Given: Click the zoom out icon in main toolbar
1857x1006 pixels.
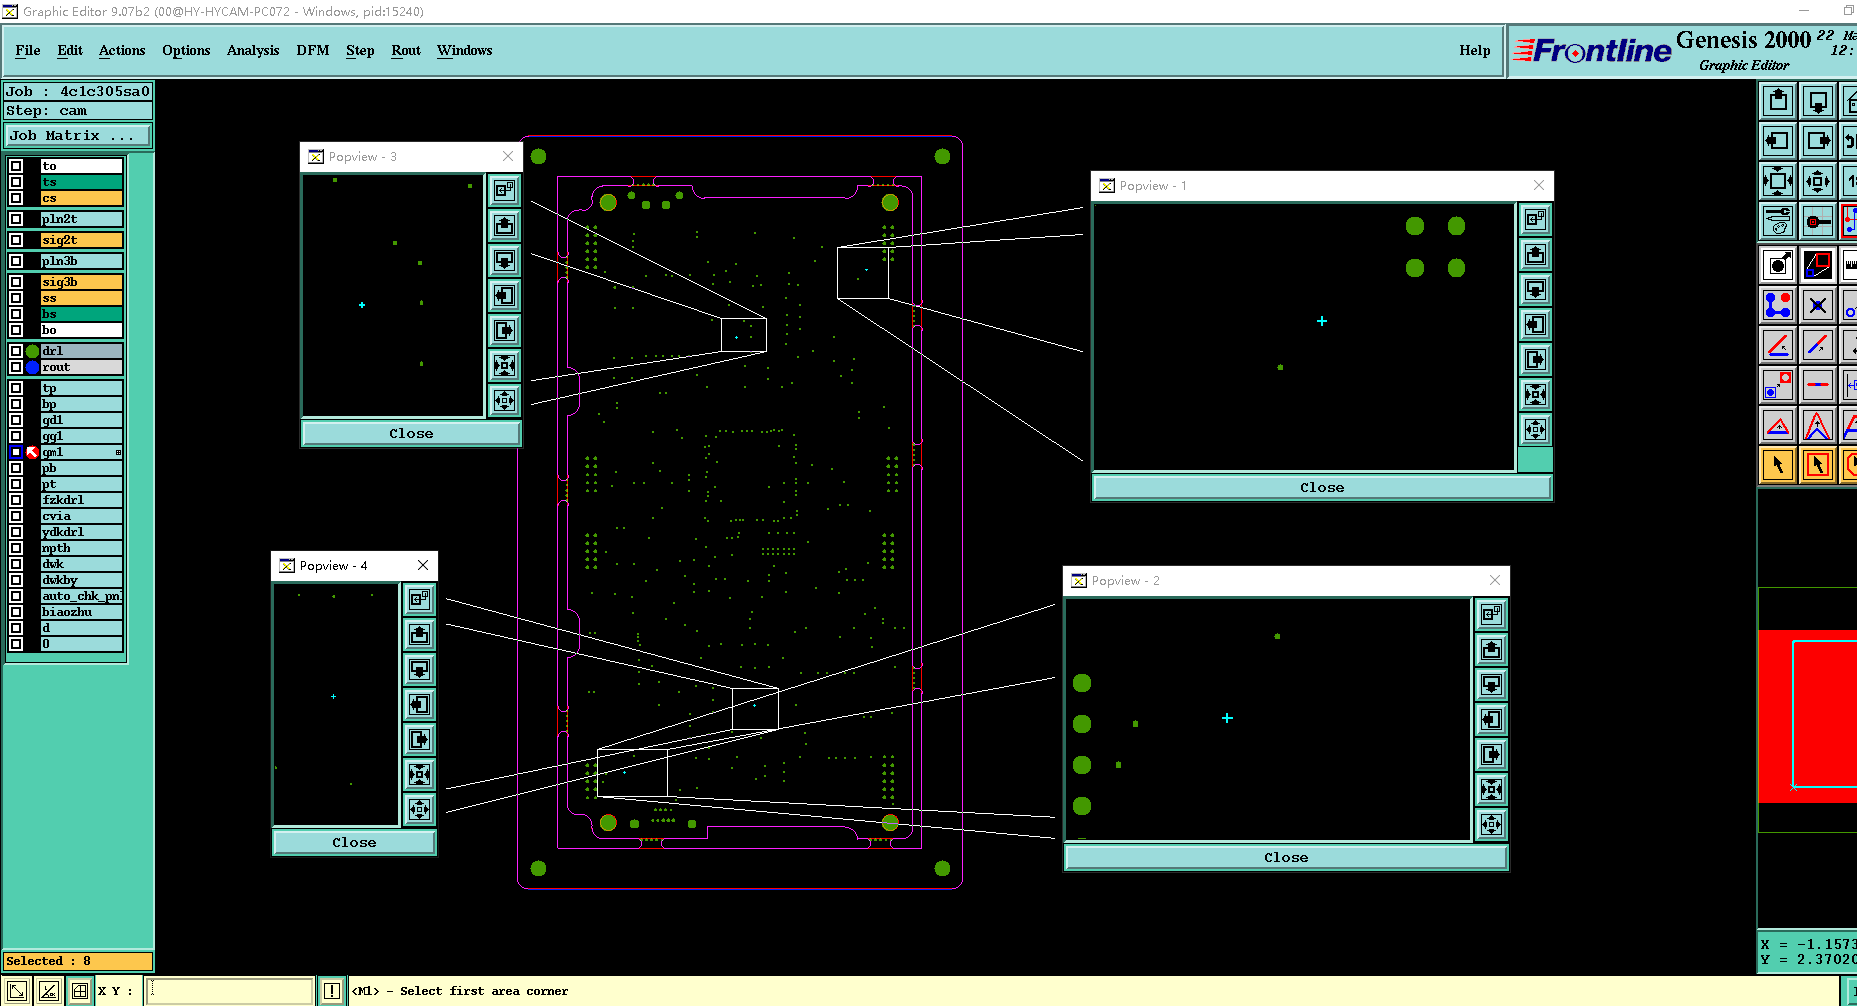Looking at the screenshot, I should pyautogui.click(x=1818, y=181).
